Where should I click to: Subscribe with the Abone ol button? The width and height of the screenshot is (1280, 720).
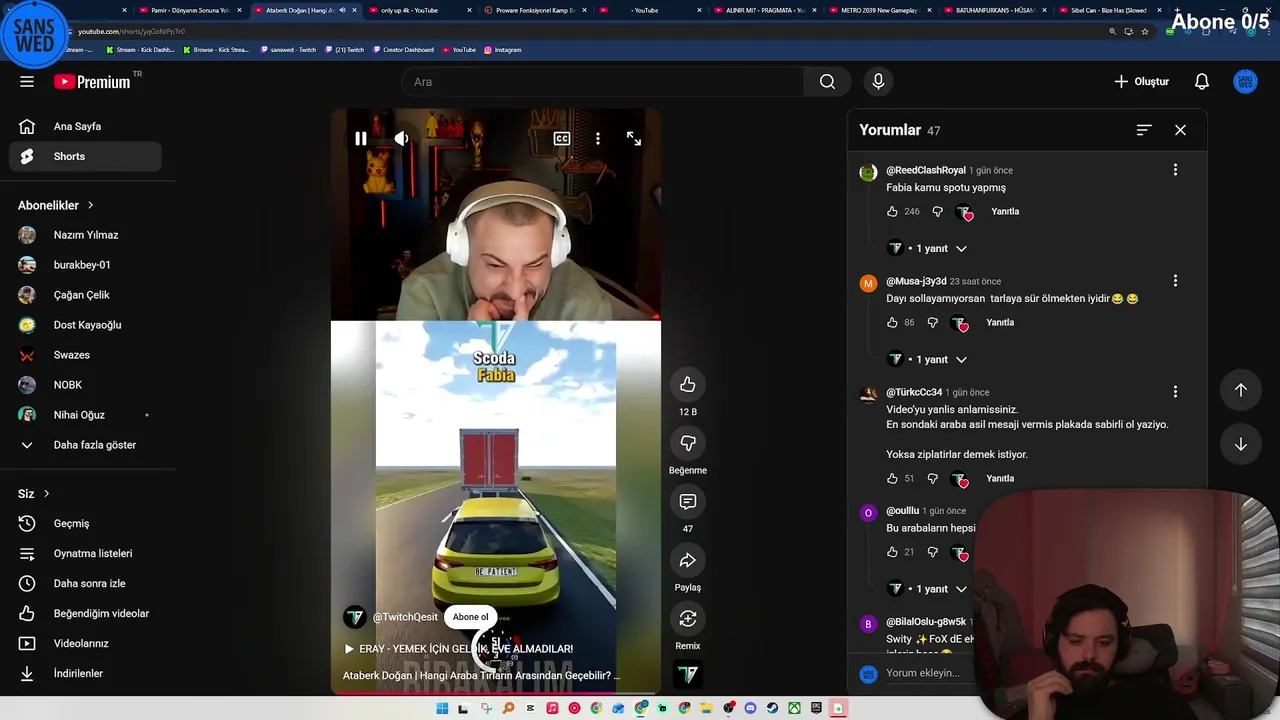click(470, 617)
